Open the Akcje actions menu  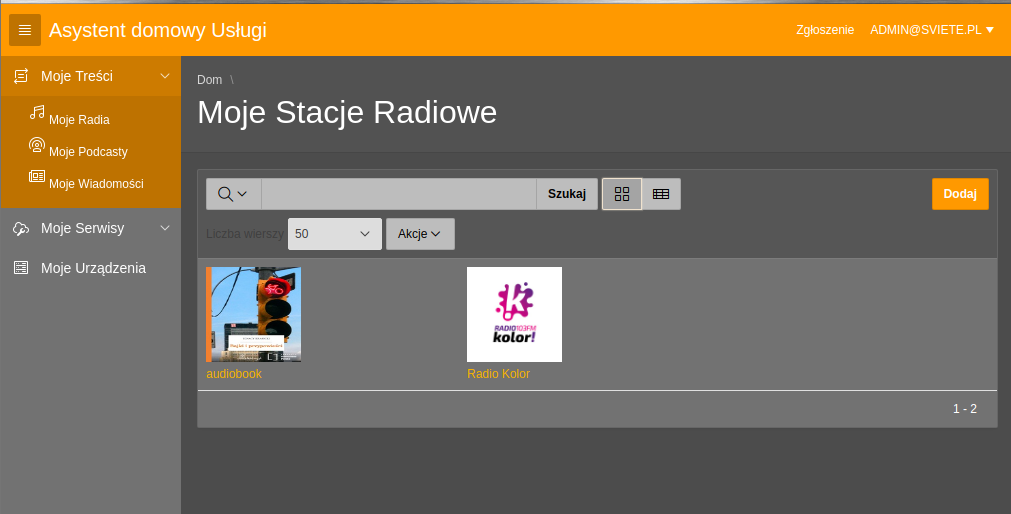click(x=420, y=234)
